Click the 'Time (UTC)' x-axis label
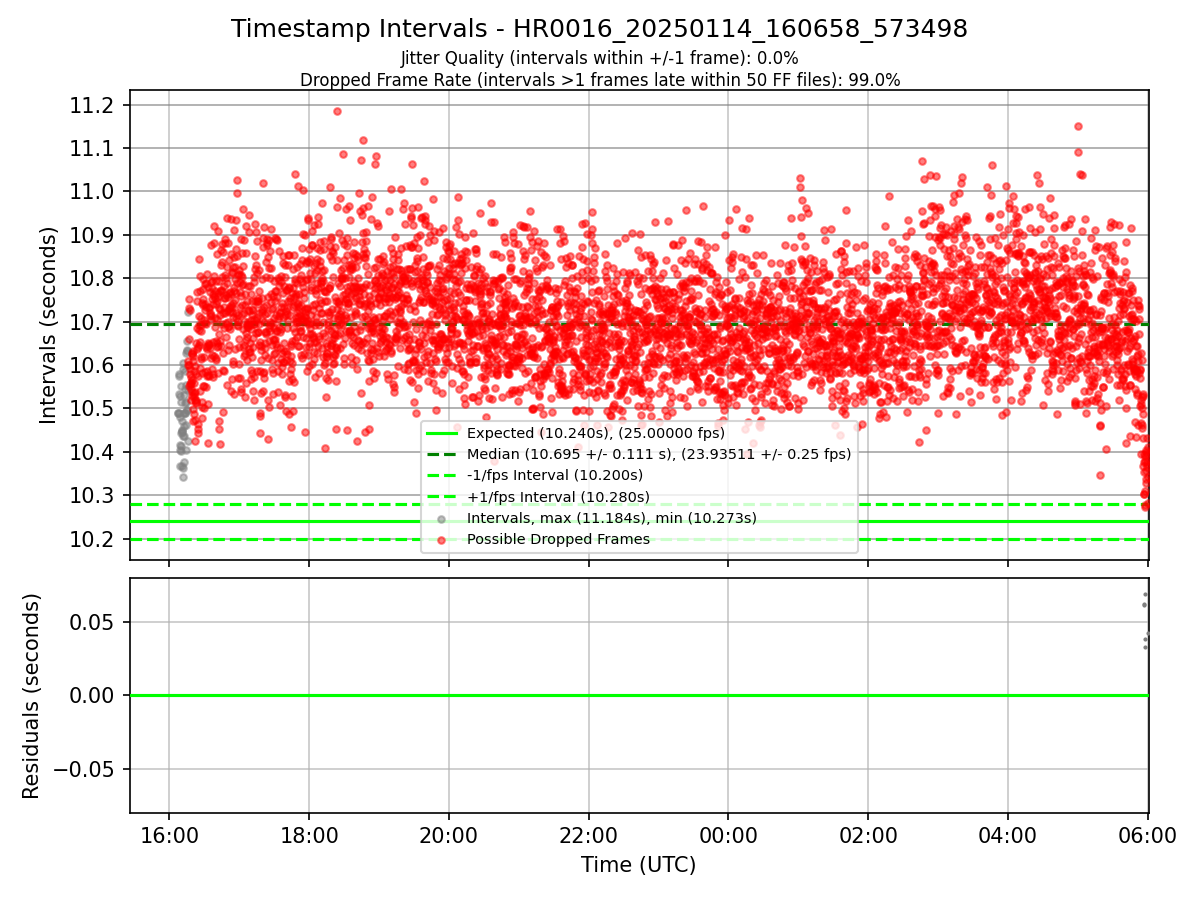 click(x=638, y=865)
